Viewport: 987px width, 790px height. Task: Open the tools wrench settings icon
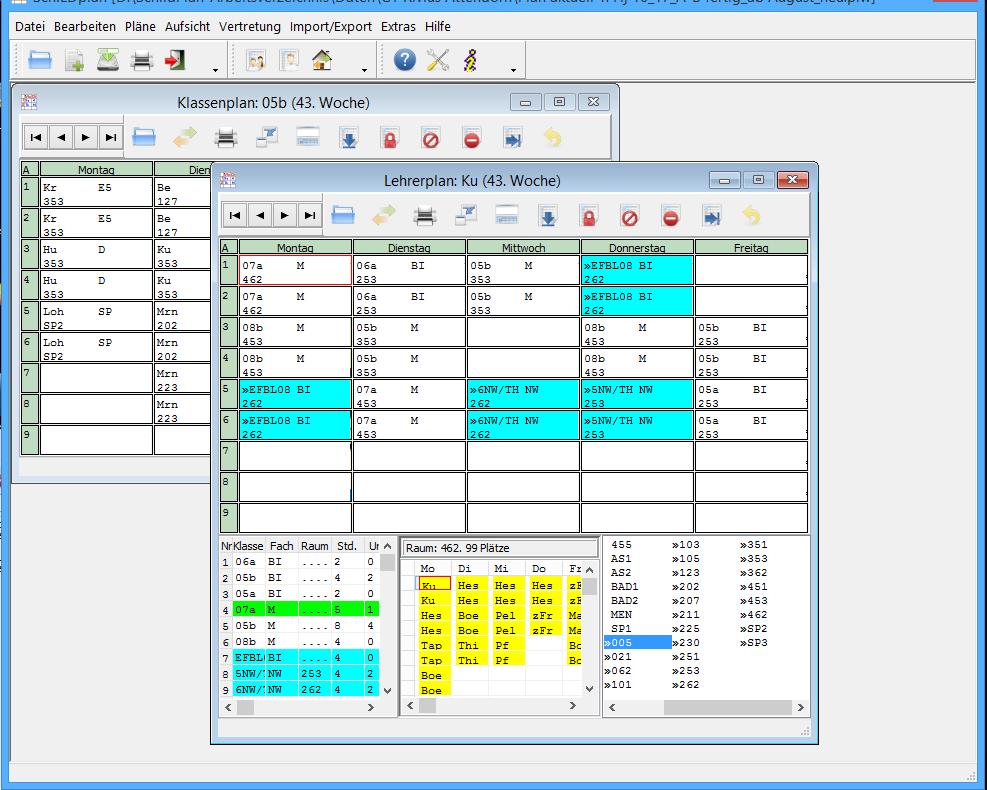[438, 61]
